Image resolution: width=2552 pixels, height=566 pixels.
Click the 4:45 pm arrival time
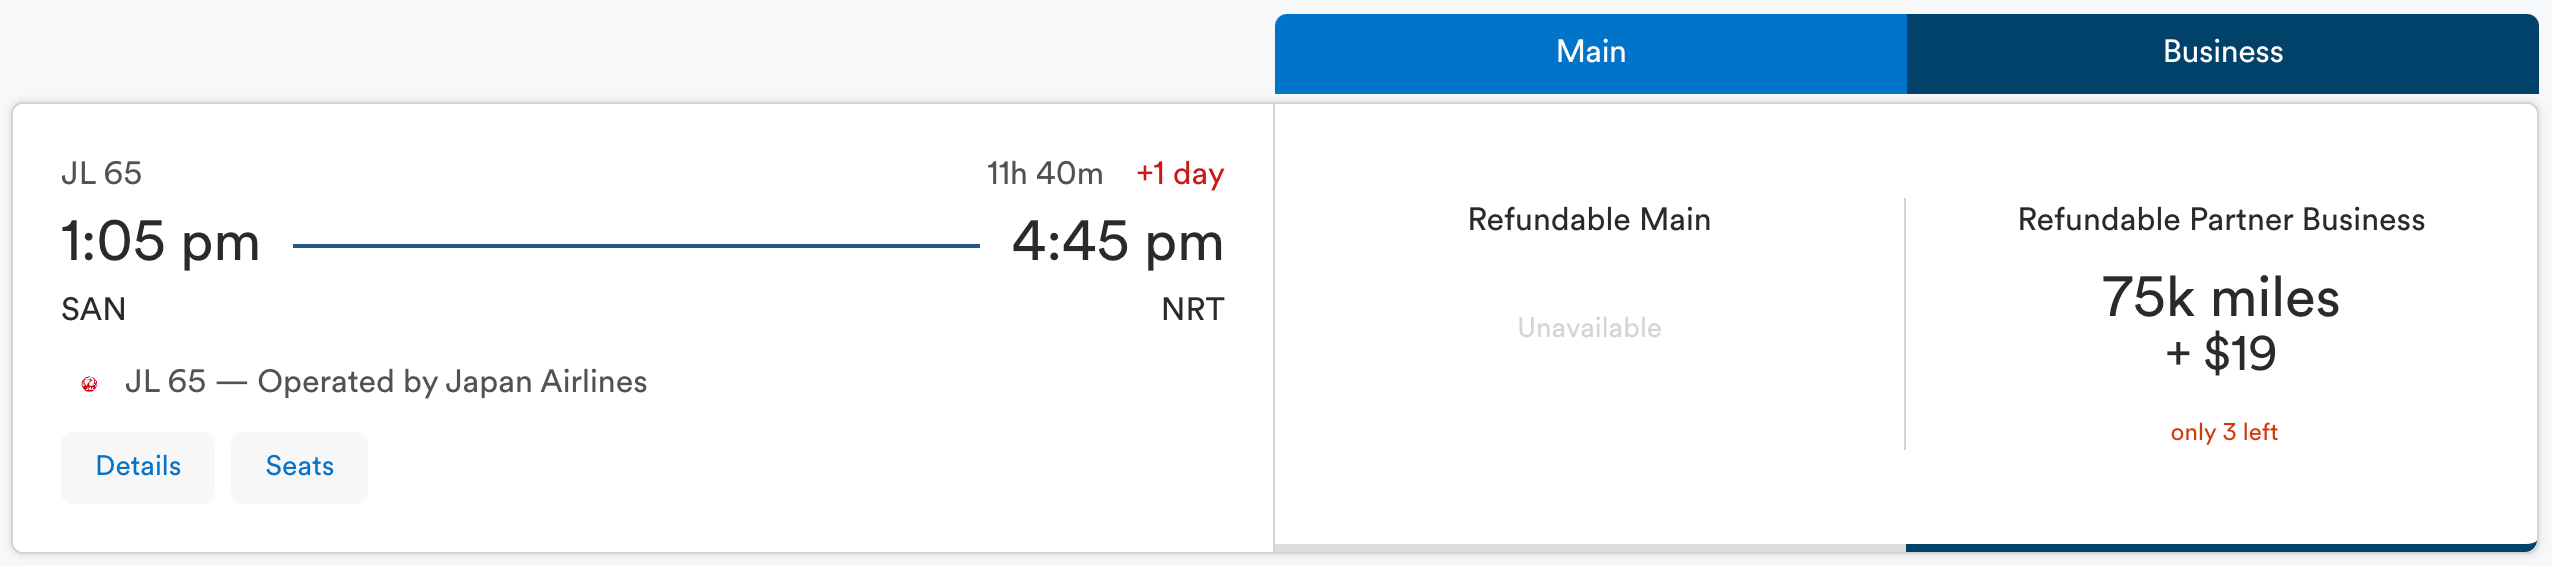[x=1117, y=242]
